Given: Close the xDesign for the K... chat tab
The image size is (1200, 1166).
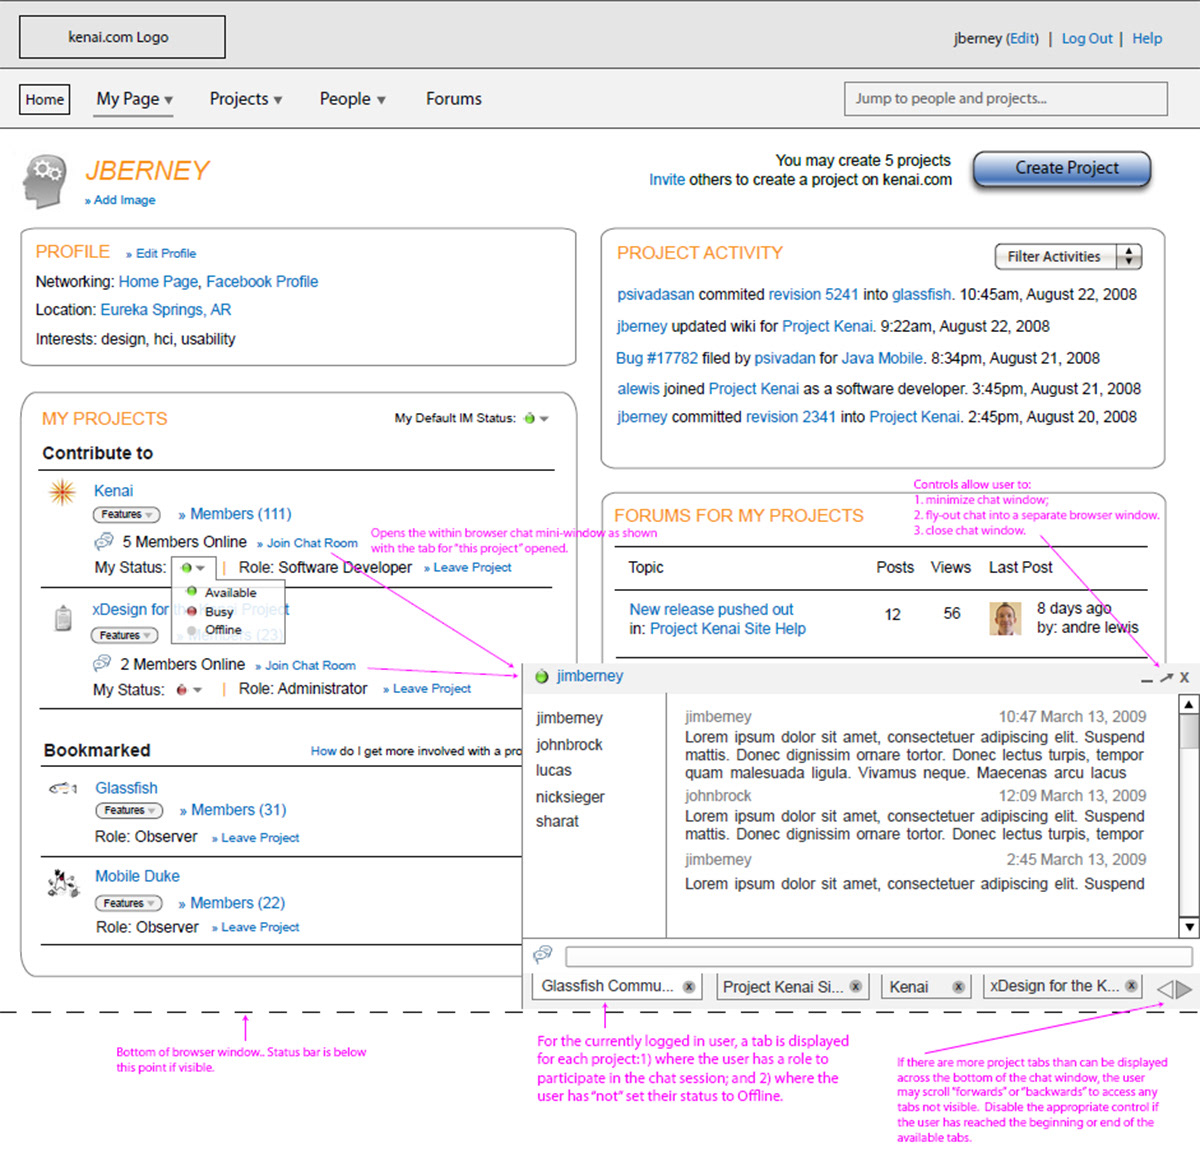Looking at the screenshot, I should click(x=1131, y=985).
